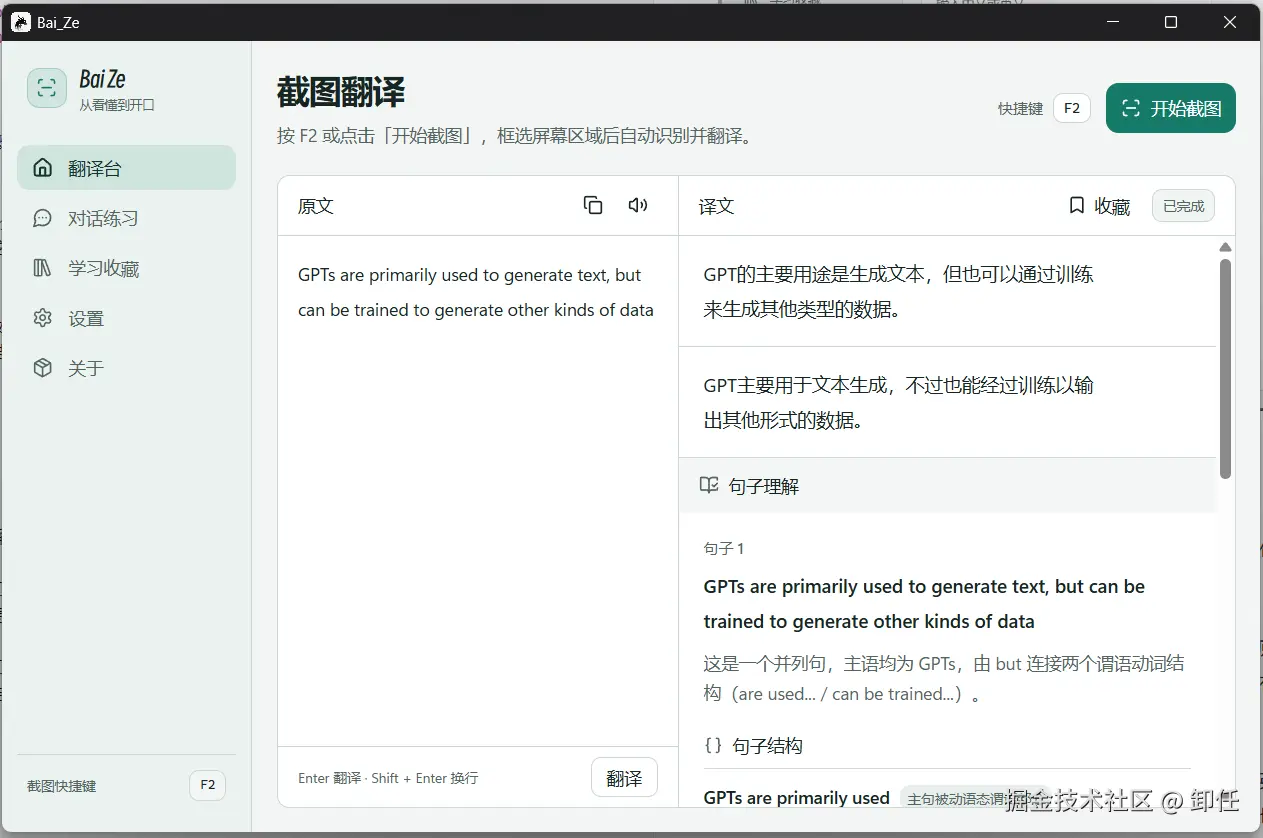Click the F2 badge beside 截图快捷键 in the sidebar
Screen dimensions: 1263x838
click(x=208, y=785)
